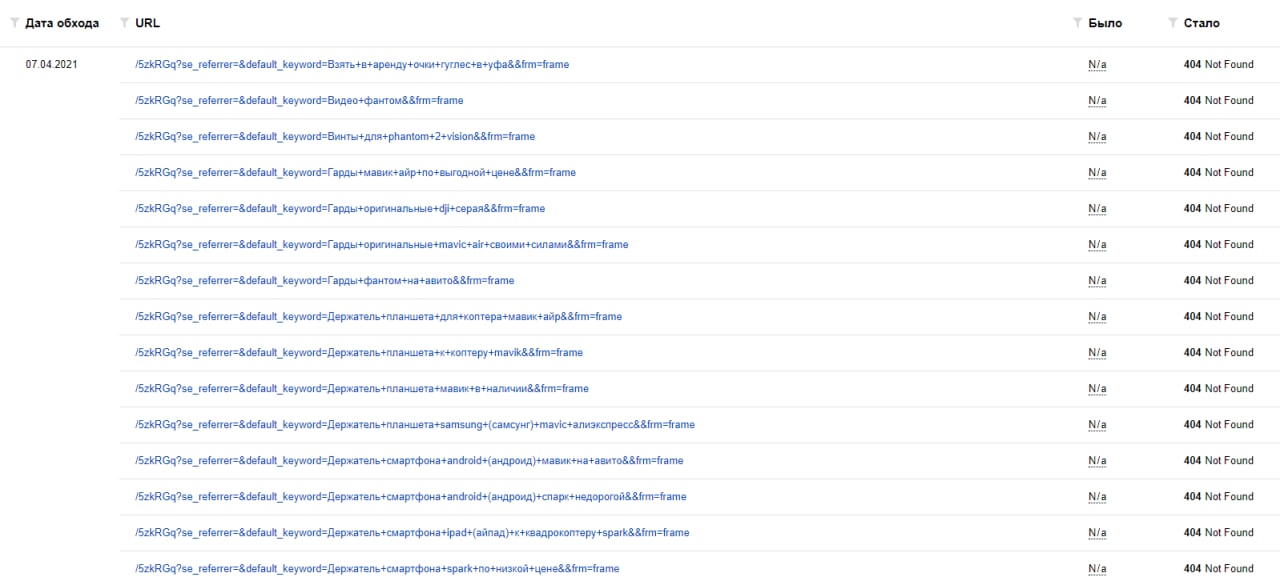Open URL Держатель+смартфона+ipad+(айпад)+к+квадрокоптеру+spark
The height and width of the screenshot is (585, 1280).
point(412,532)
